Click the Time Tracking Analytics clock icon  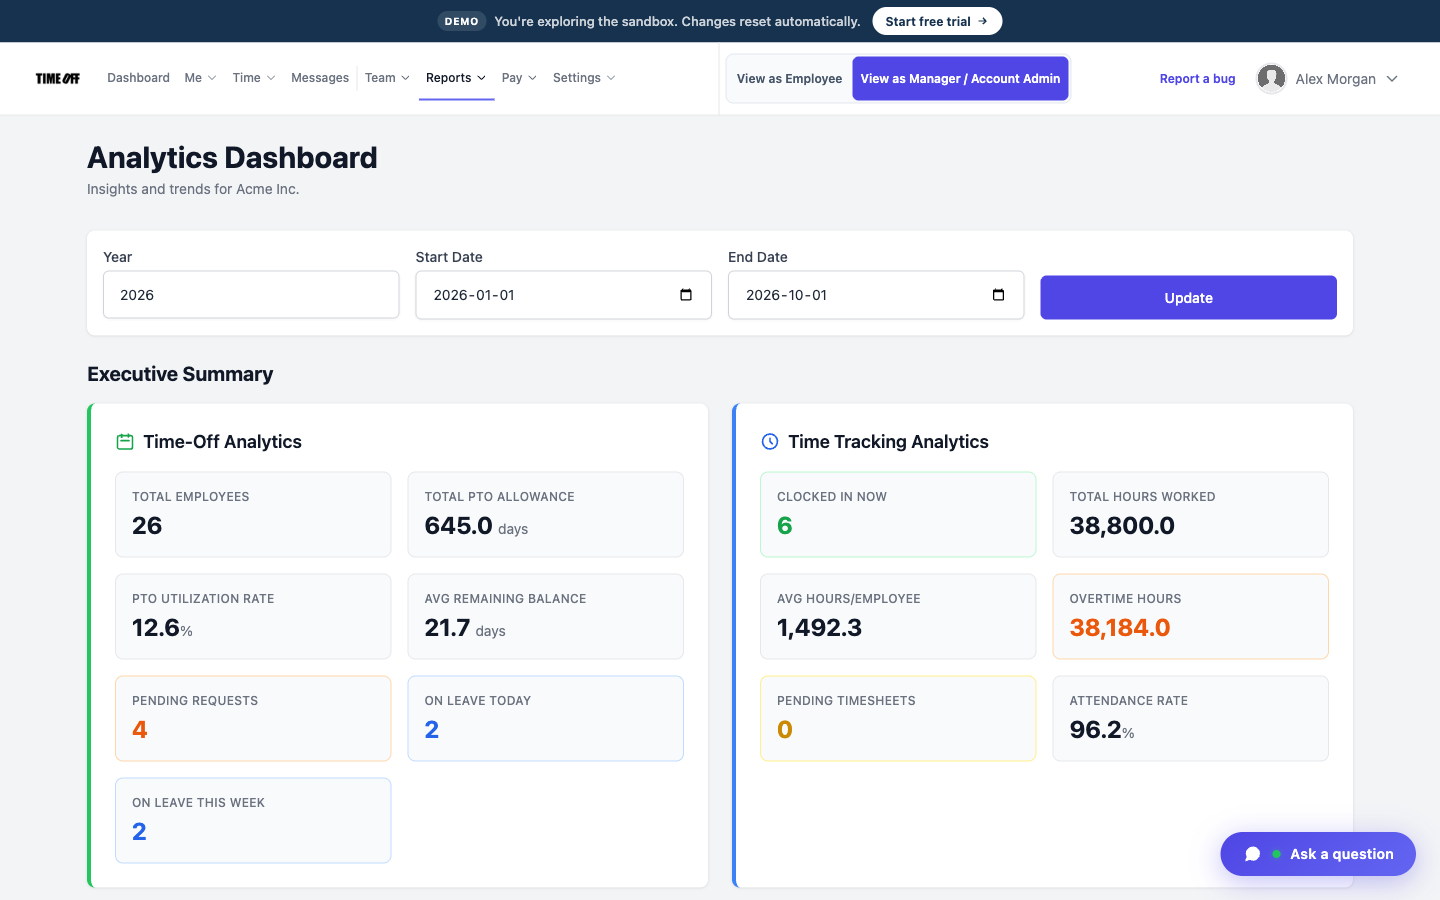pos(770,442)
